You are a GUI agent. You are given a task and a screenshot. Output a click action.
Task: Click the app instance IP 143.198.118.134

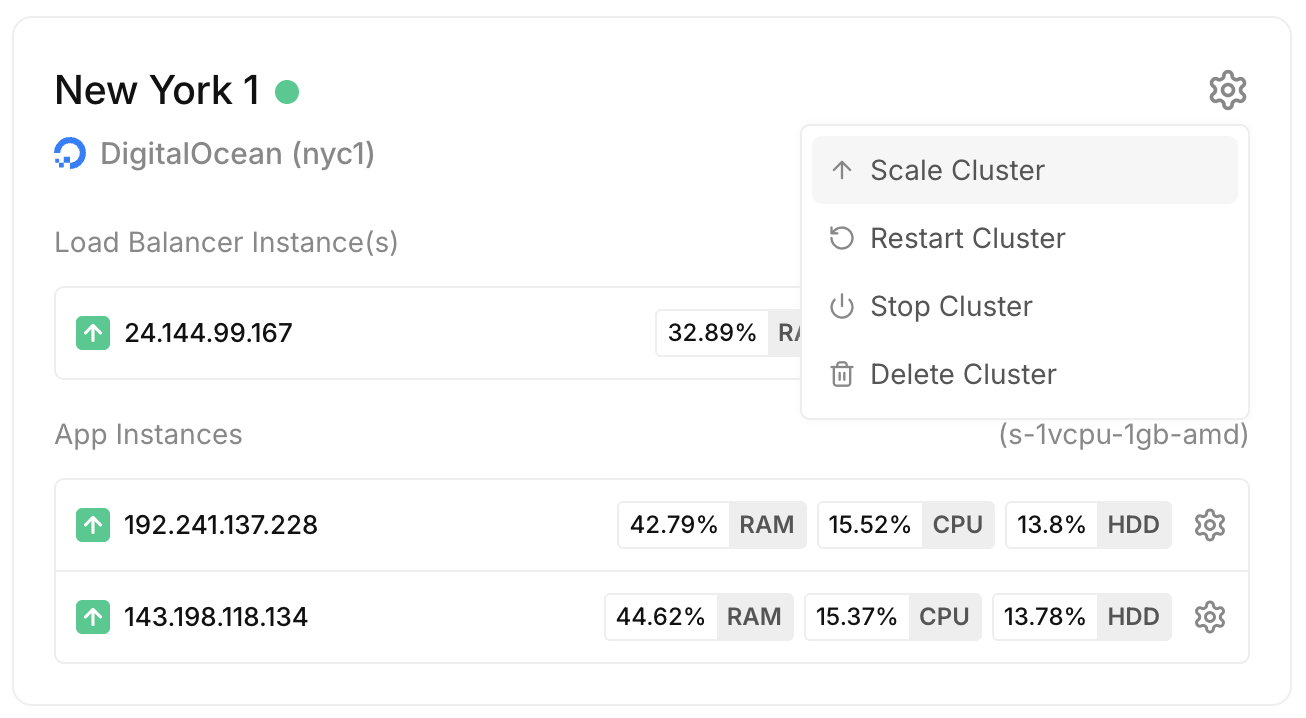pos(216,617)
